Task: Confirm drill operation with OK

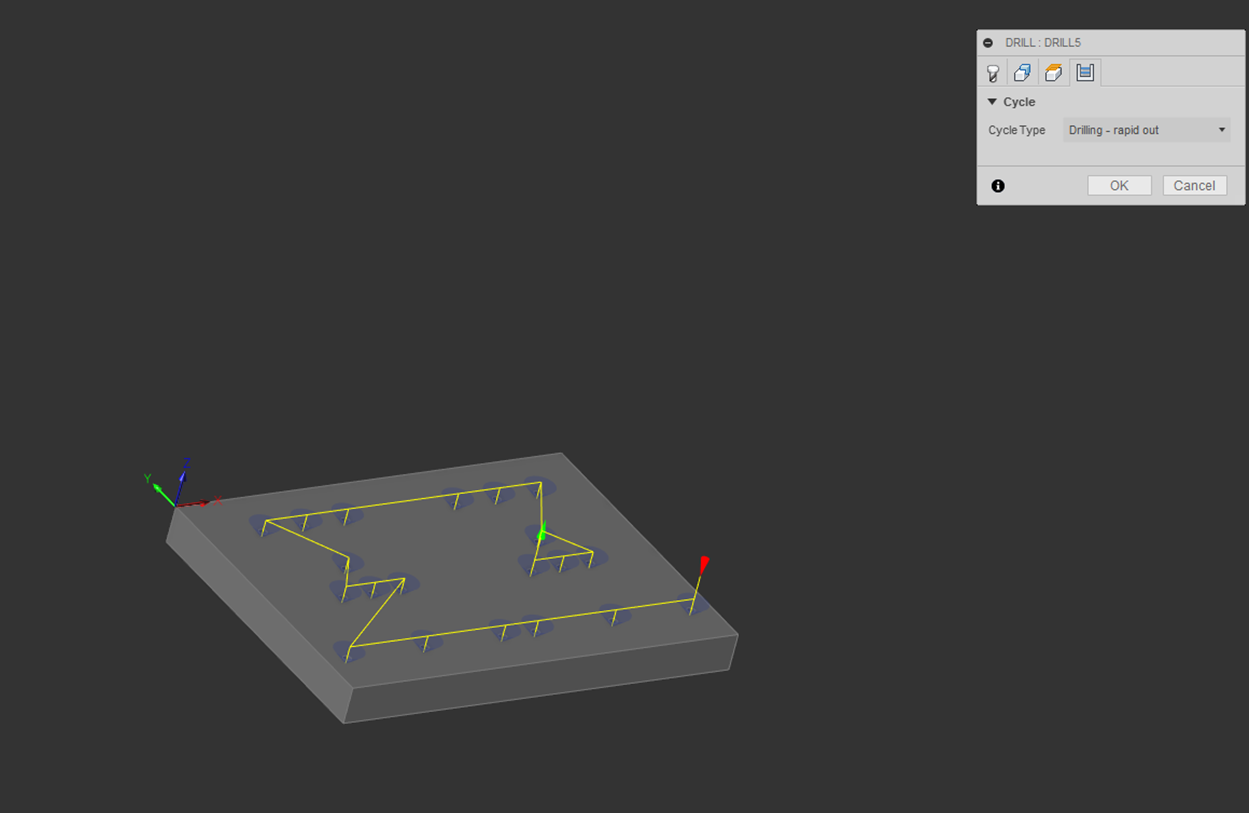Action: point(1119,186)
